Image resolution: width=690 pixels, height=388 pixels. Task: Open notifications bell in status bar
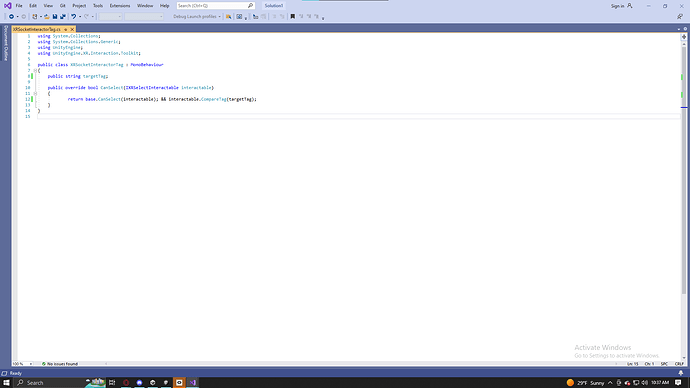tap(681, 373)
